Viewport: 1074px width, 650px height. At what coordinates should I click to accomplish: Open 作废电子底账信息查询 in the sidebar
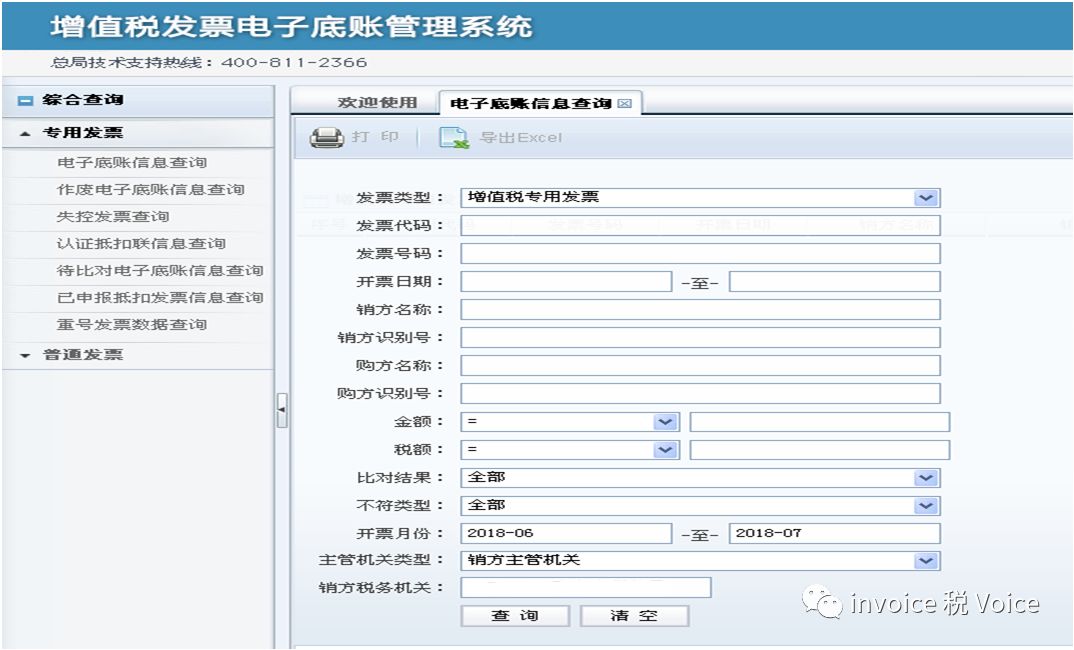(x=151, y=190)
